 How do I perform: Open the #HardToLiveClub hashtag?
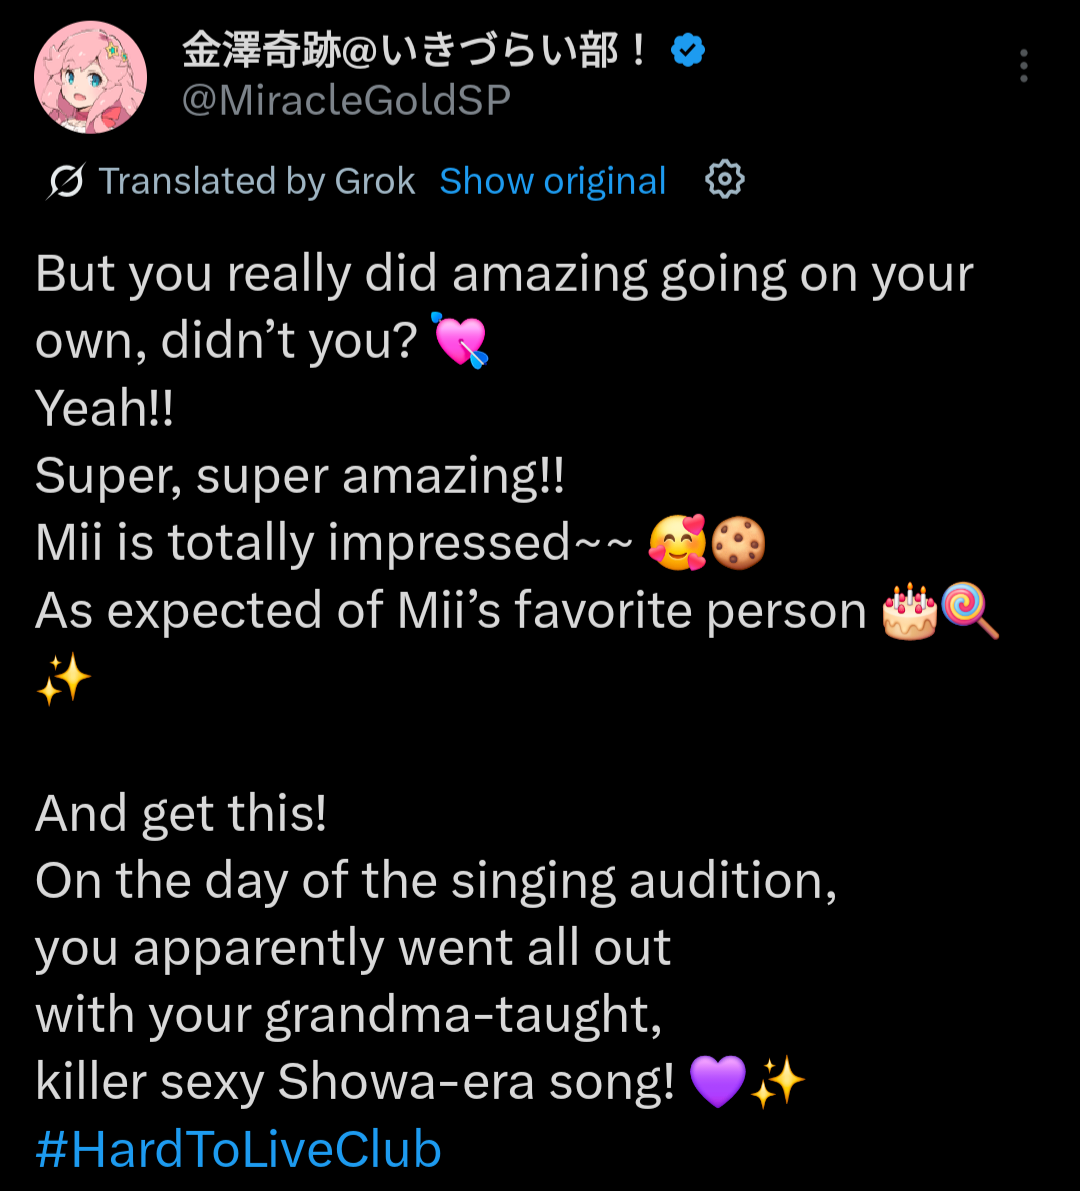238,1150
